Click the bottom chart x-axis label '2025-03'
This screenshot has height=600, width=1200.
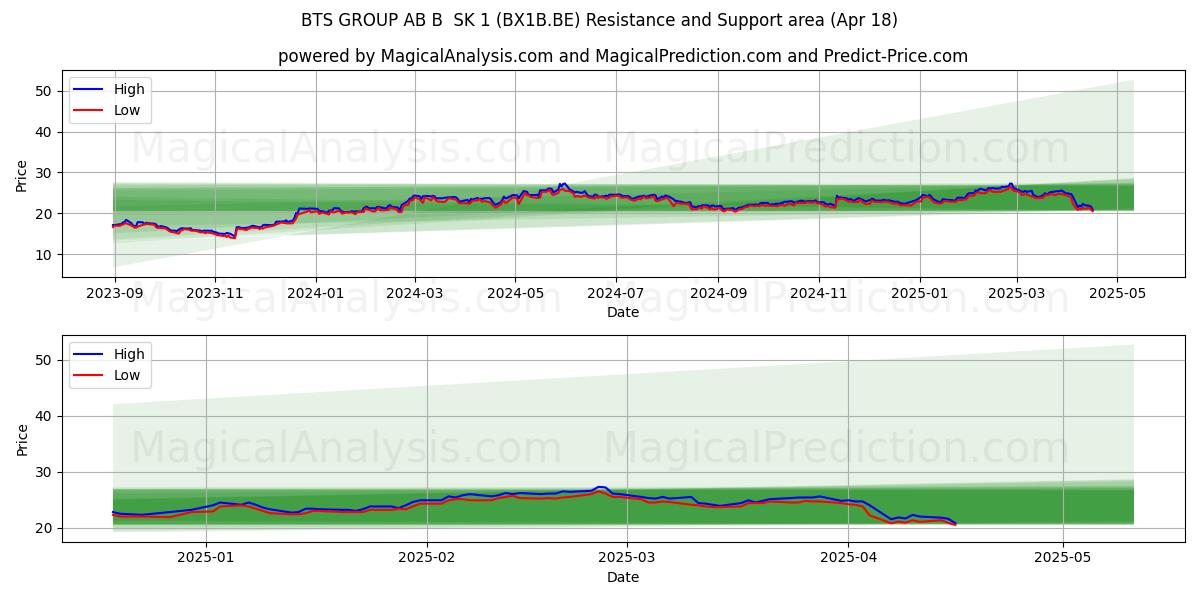click(626, 559)
